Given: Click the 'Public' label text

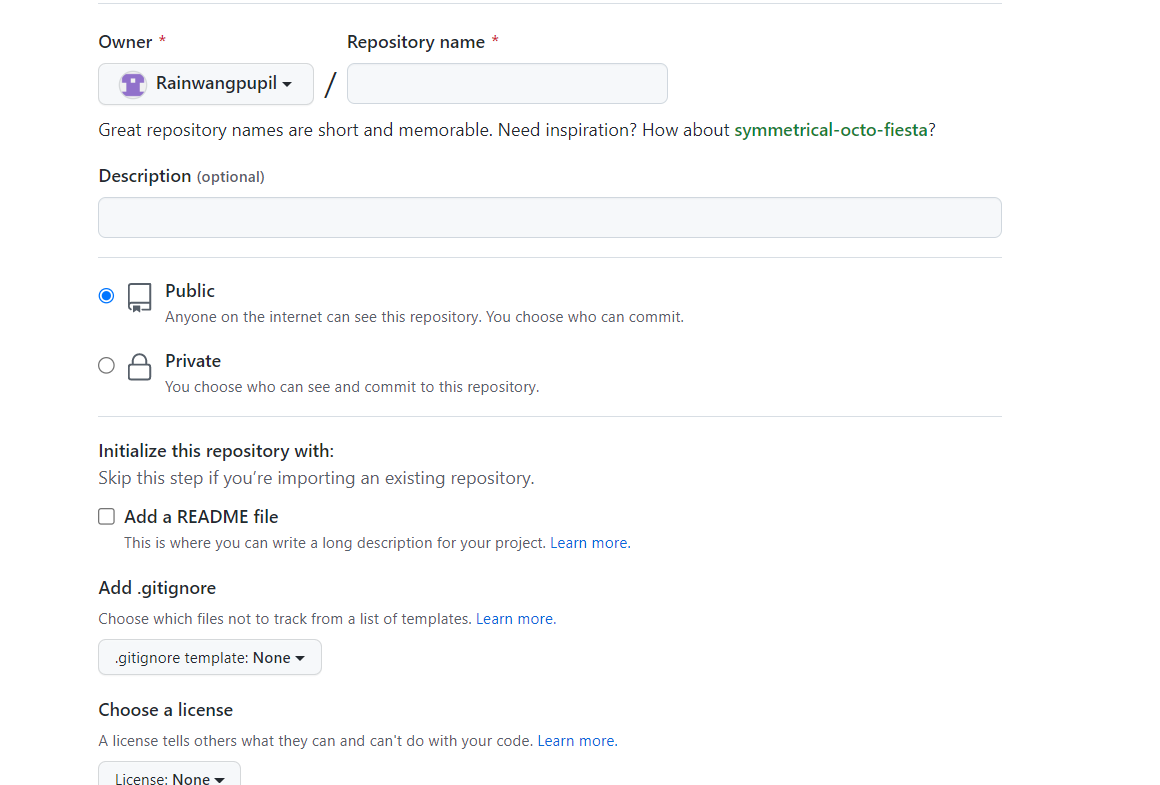Looking at the screenshot, I should tap(190, 292).
